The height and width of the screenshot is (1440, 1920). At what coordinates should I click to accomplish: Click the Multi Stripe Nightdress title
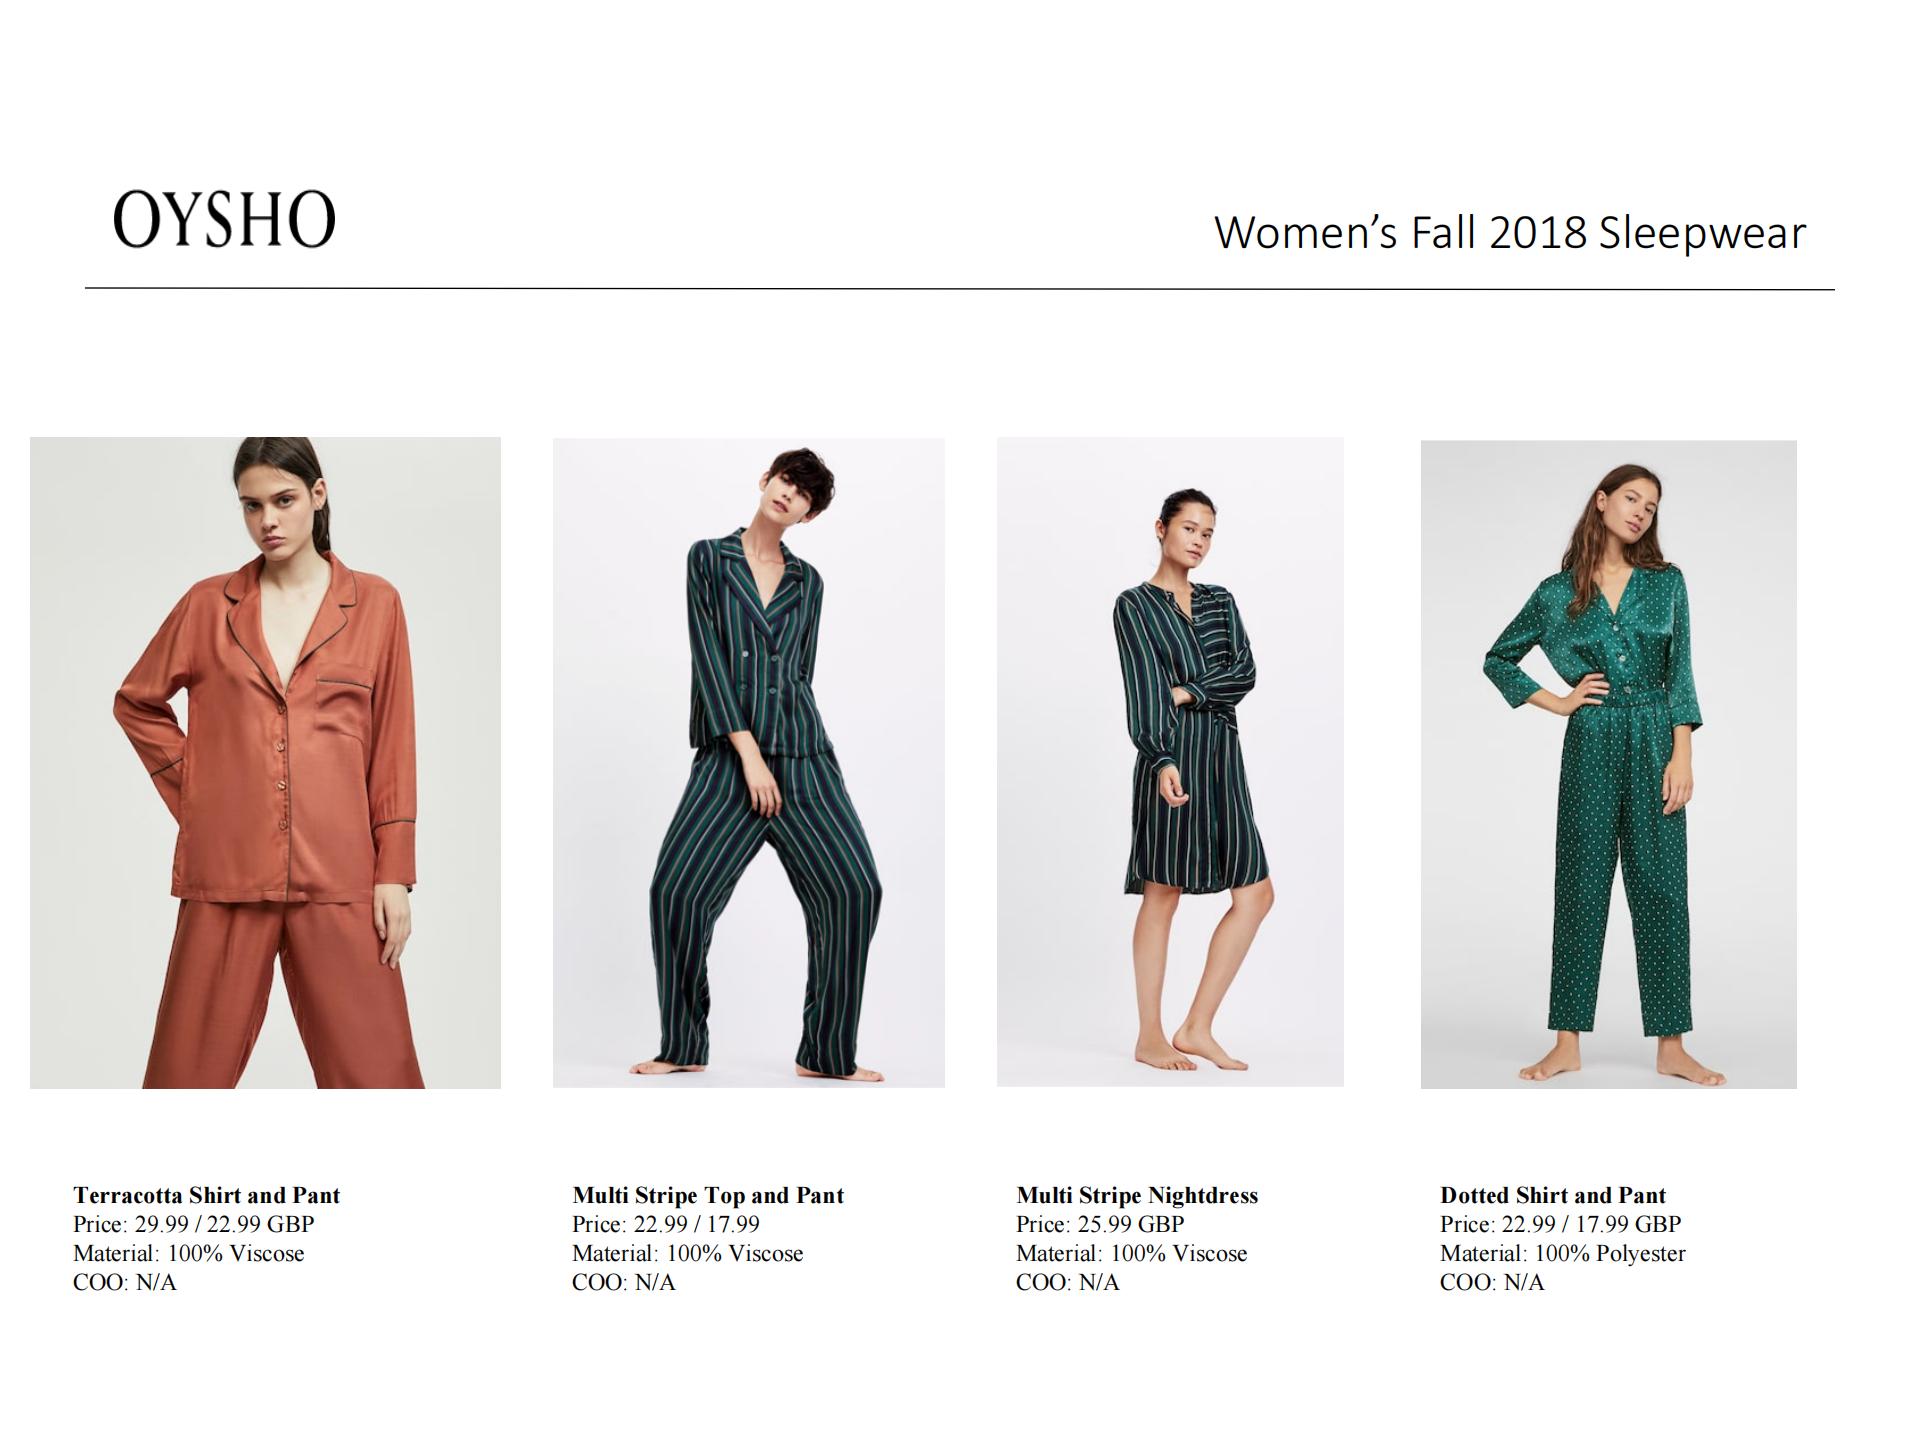tap(1137, 1195)
